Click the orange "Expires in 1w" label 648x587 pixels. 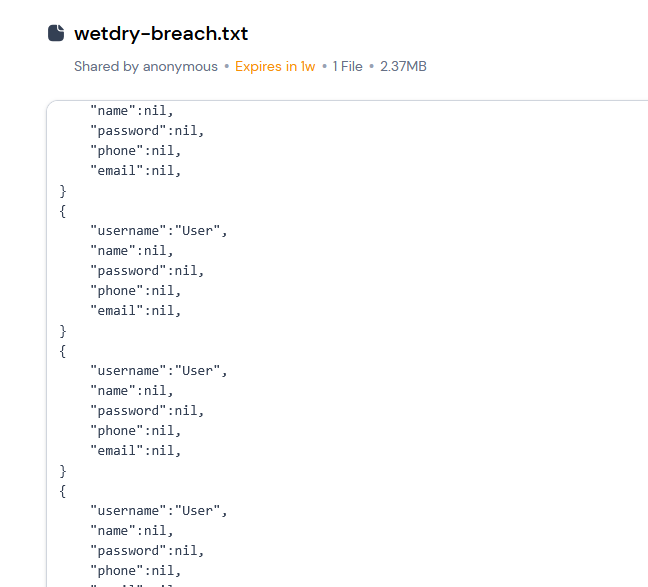click(275, 67)
